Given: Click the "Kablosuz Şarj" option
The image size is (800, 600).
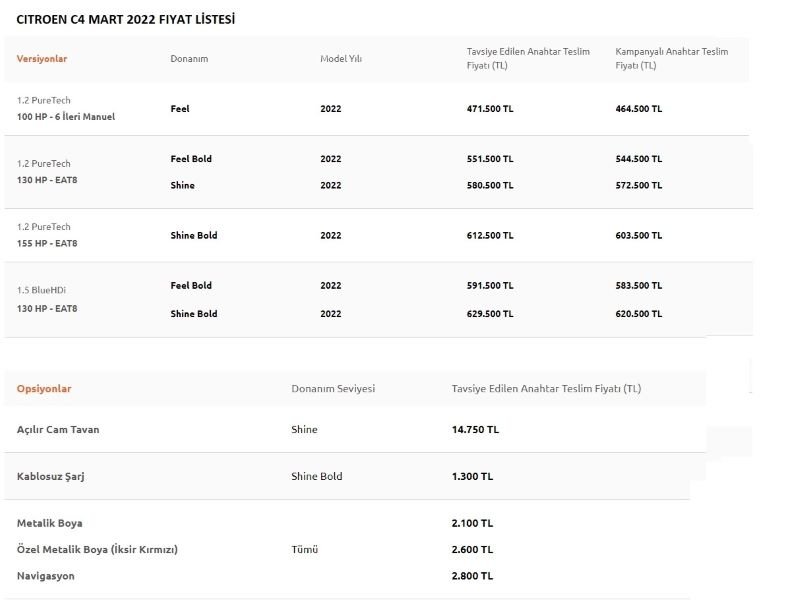Looking at the screenshot, I should [x=51, y=476].
